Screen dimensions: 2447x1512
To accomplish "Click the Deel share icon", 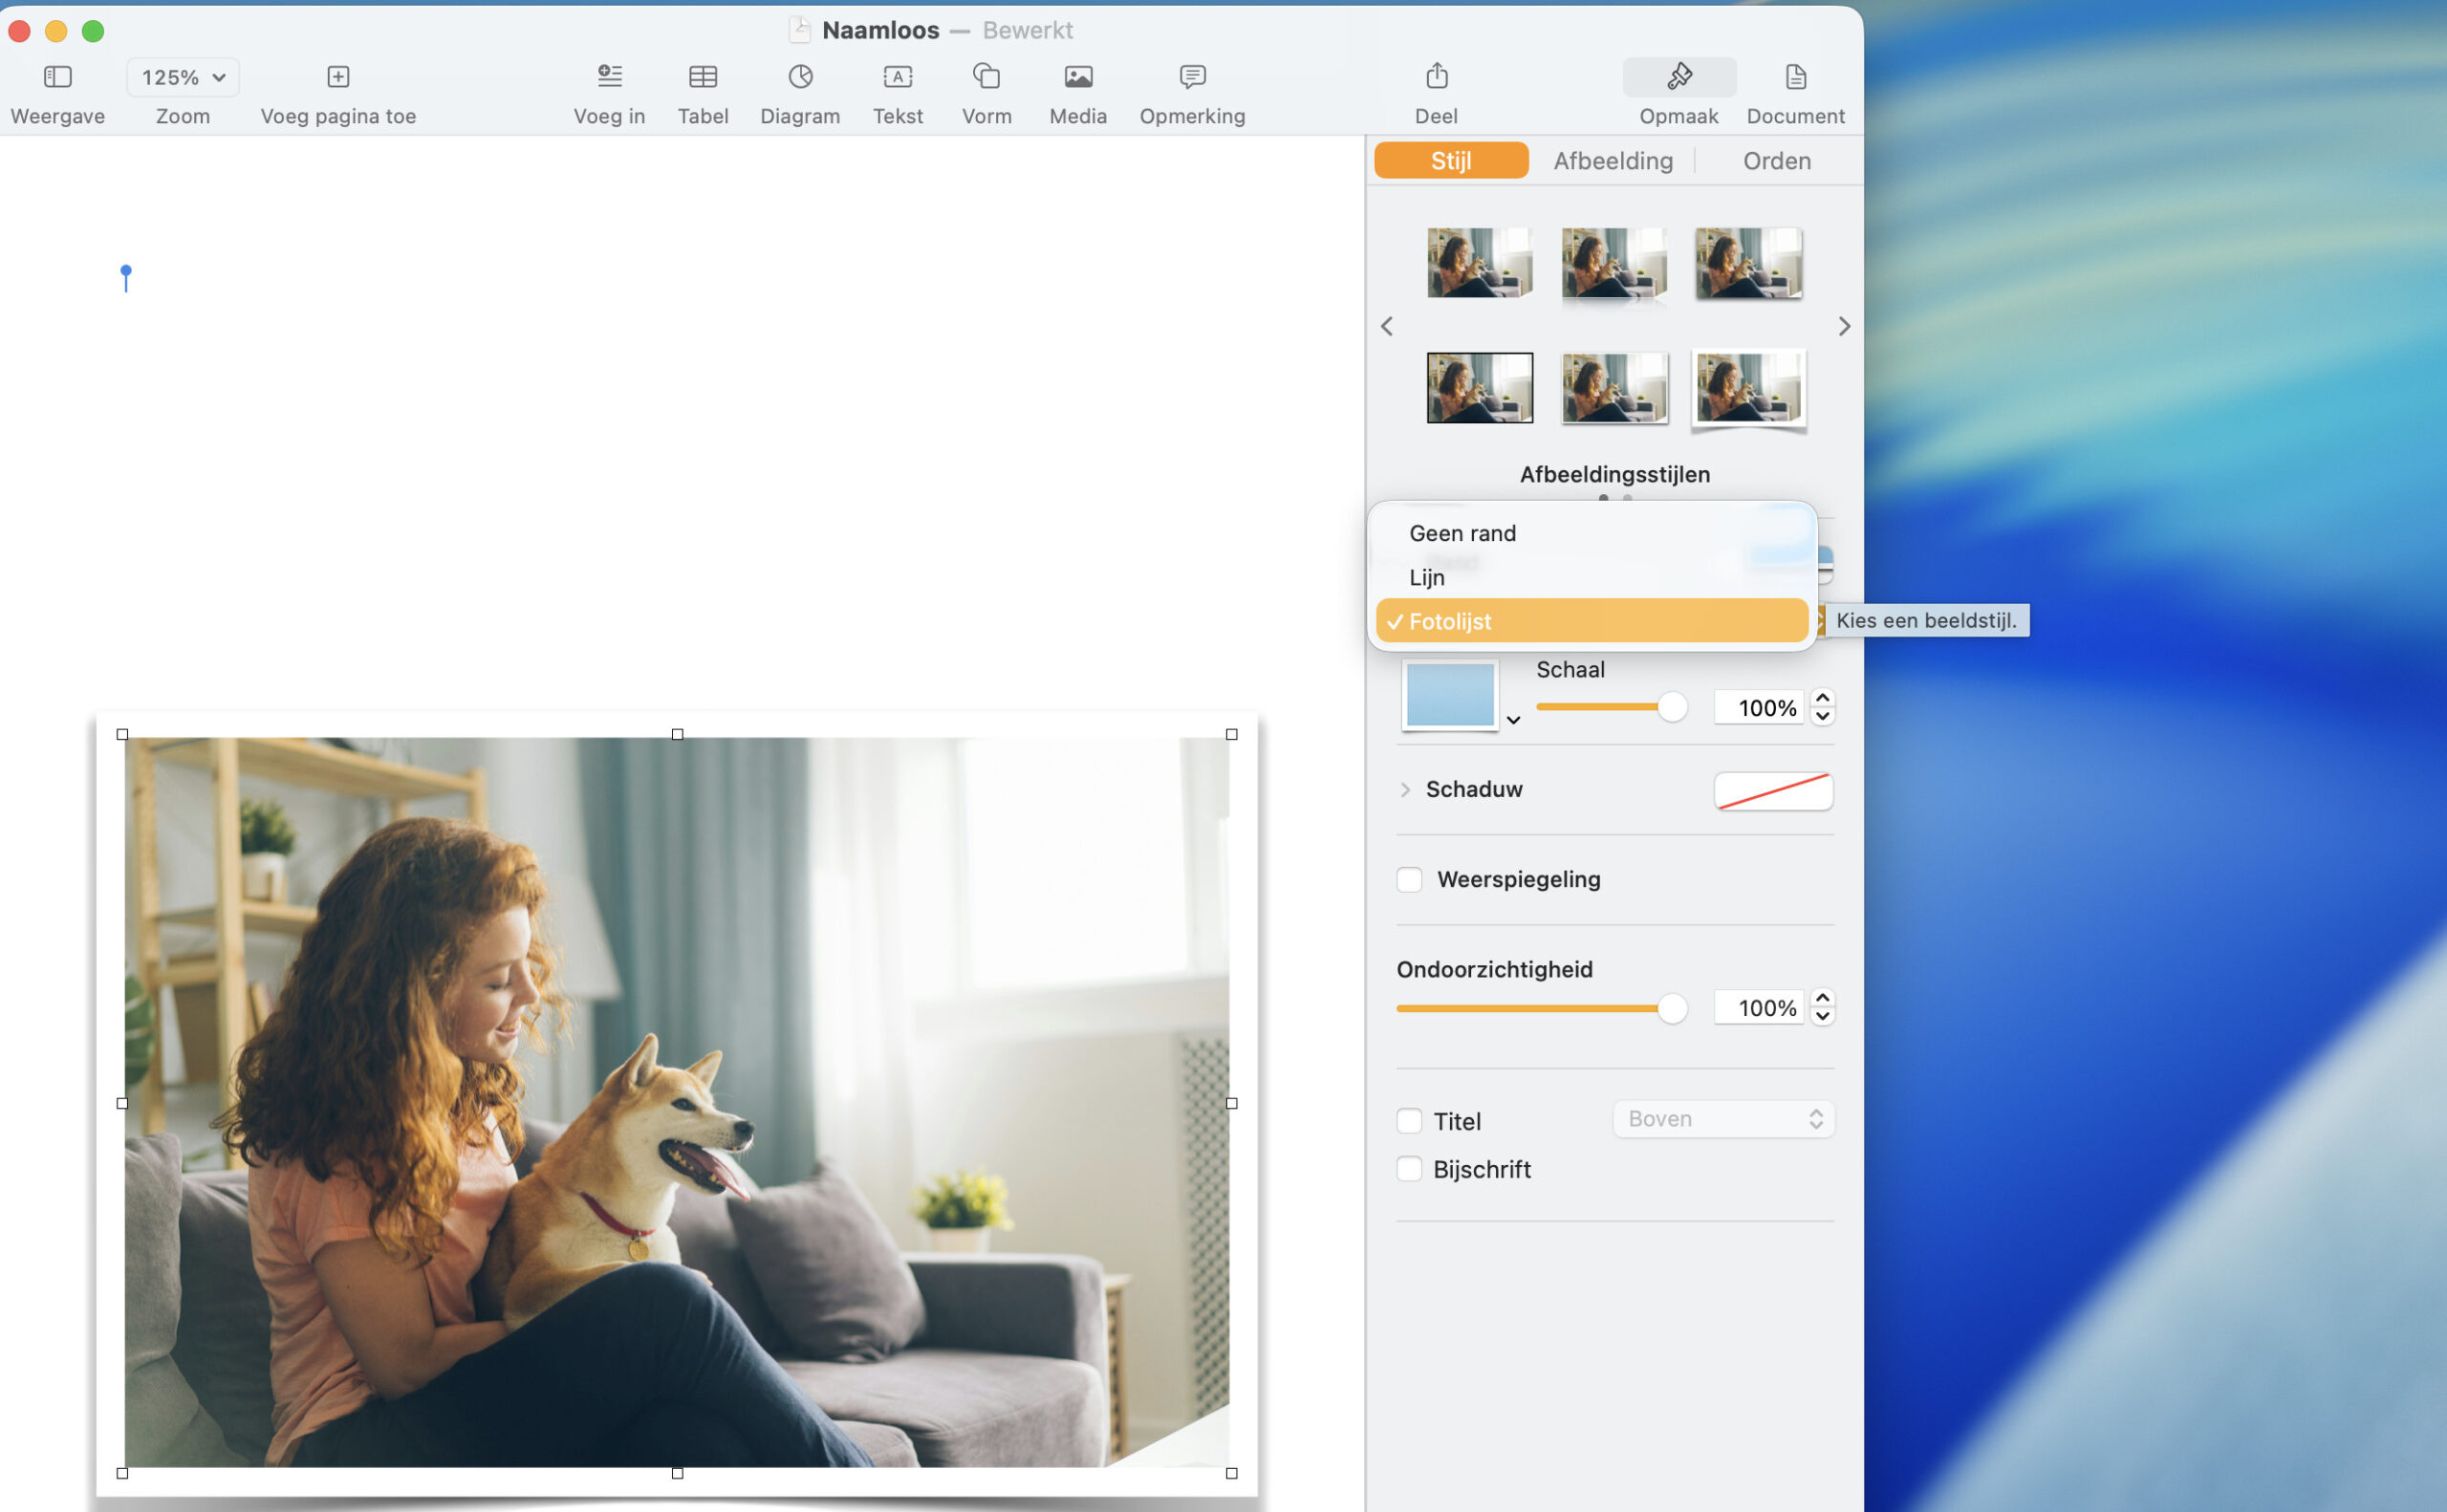I will coord(1436,77).
